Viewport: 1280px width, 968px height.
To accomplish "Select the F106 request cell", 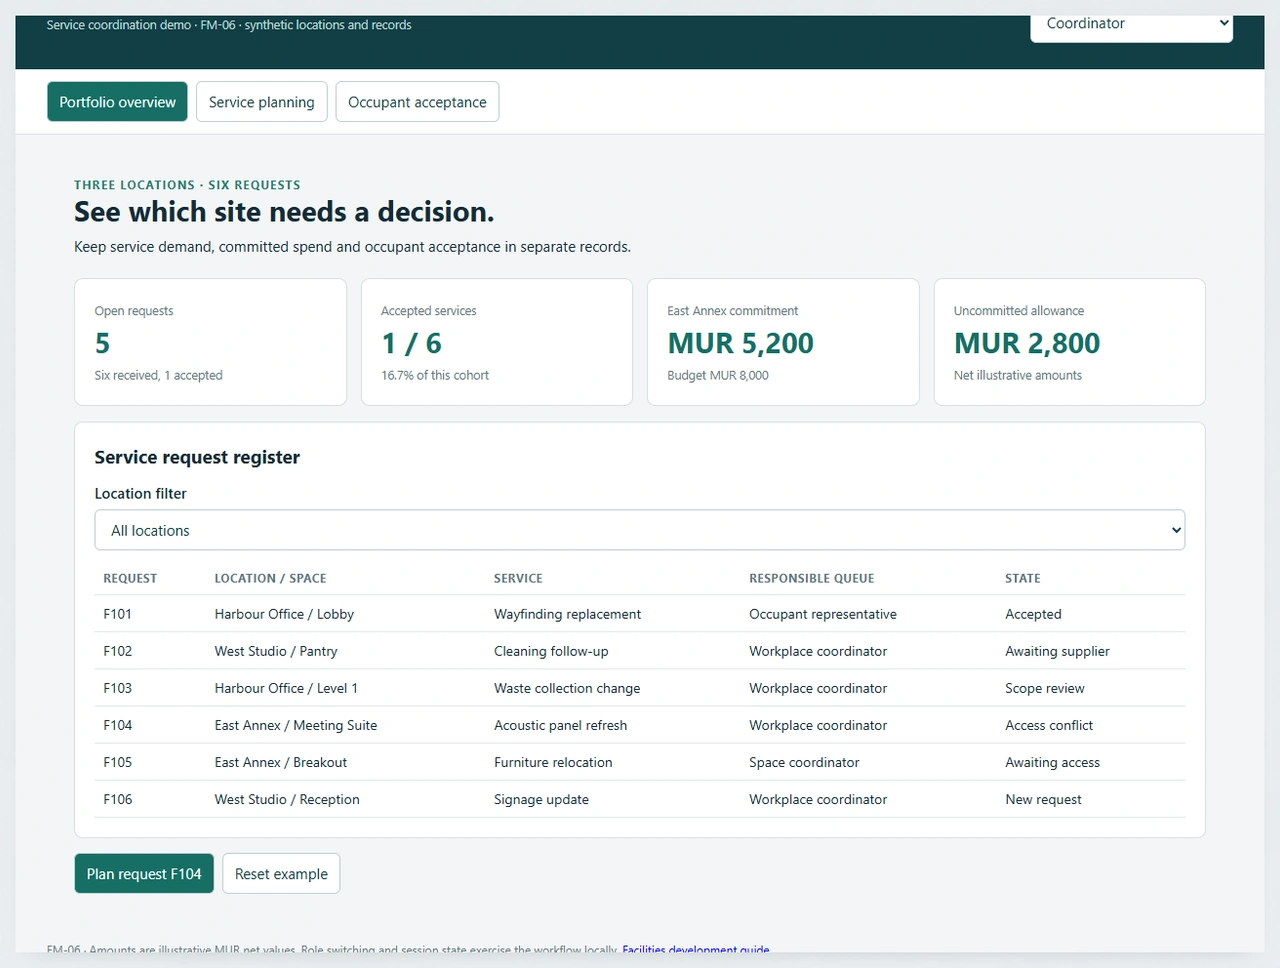I will pyautogui.click(x=118, y=799).
